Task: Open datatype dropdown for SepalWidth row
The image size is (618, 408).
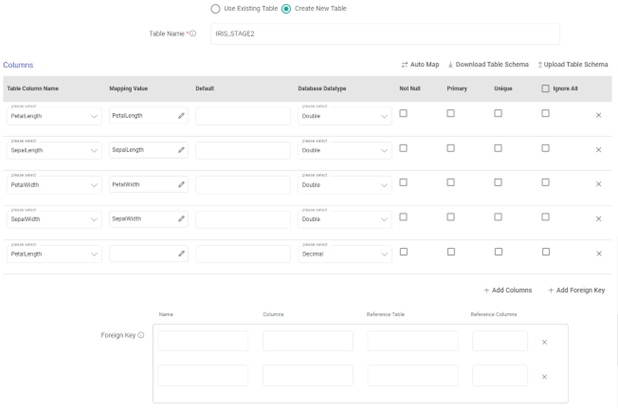Action: pyautogui.click(x=345, y=219)
